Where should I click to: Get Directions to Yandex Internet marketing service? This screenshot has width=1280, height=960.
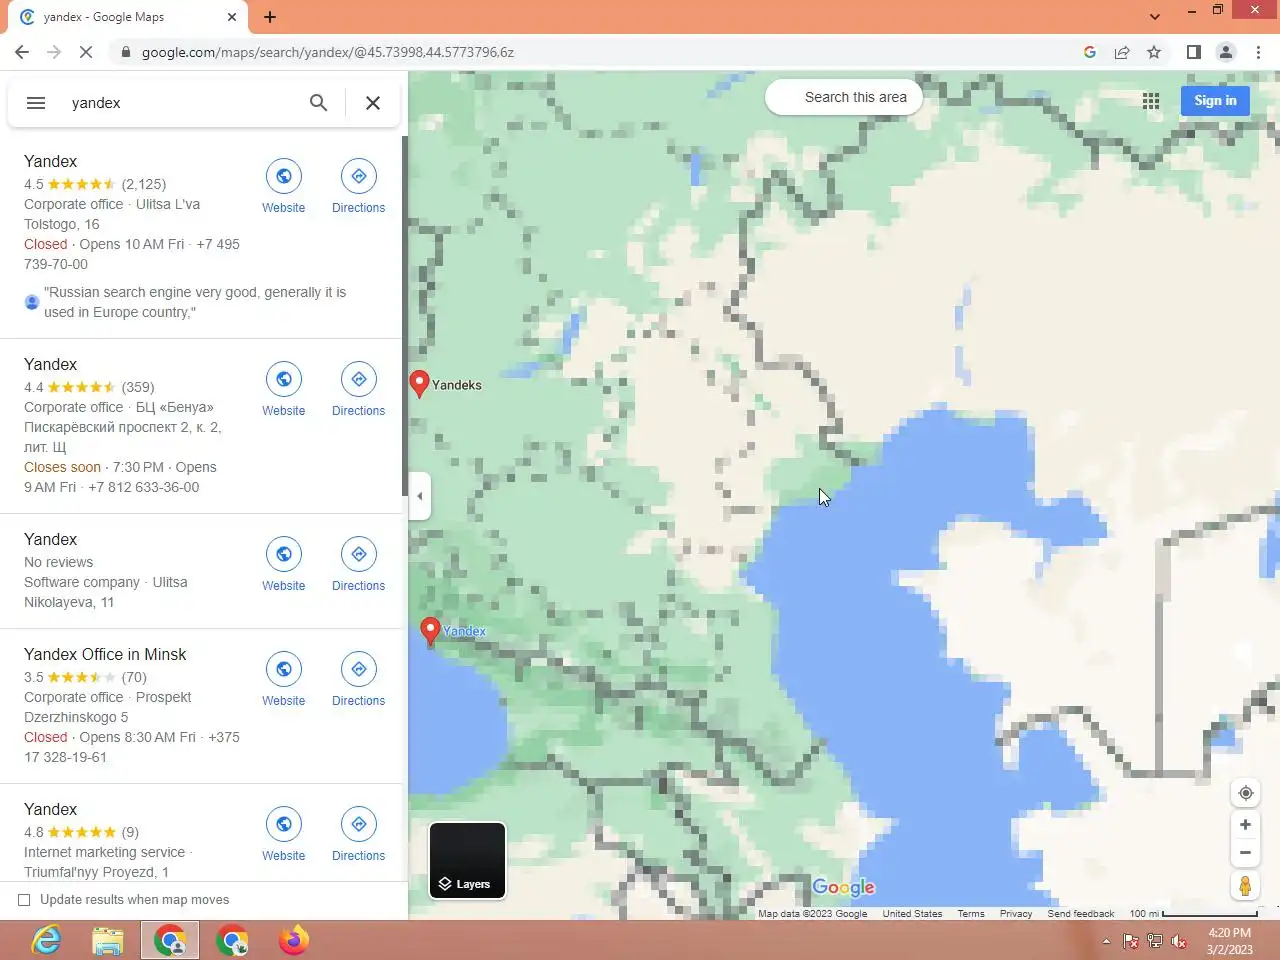(x=358, y=835)
